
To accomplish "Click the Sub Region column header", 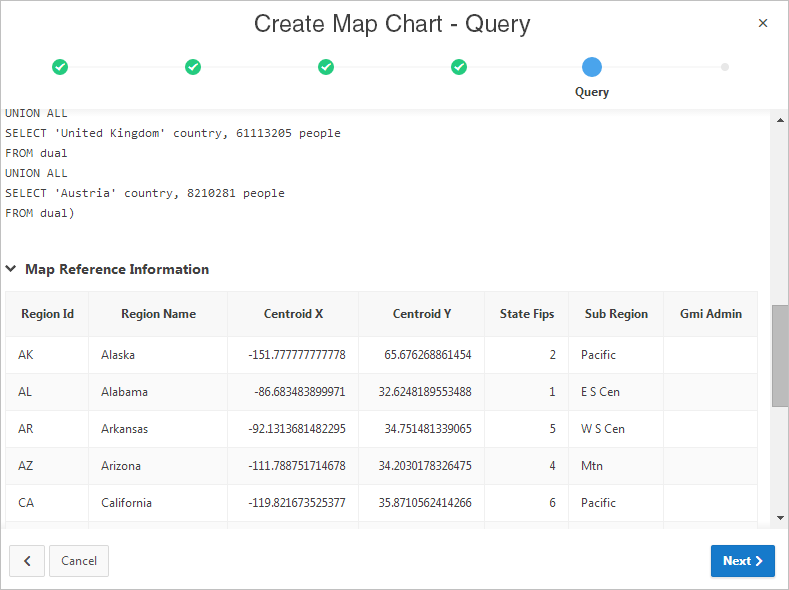I will [616, 314].
